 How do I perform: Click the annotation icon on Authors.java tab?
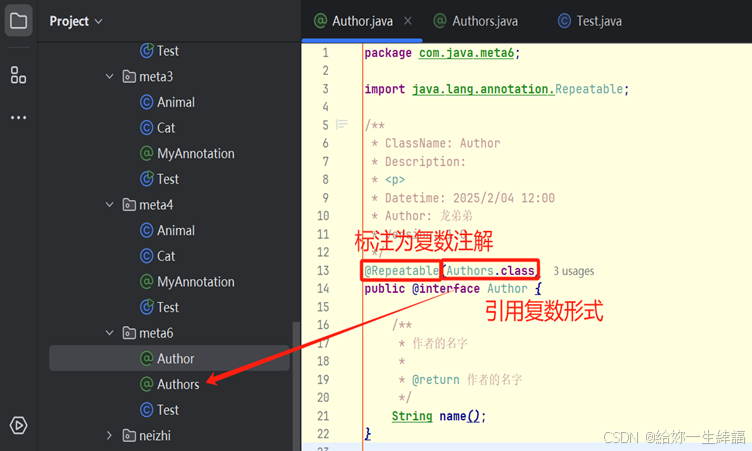click(440, 21)
